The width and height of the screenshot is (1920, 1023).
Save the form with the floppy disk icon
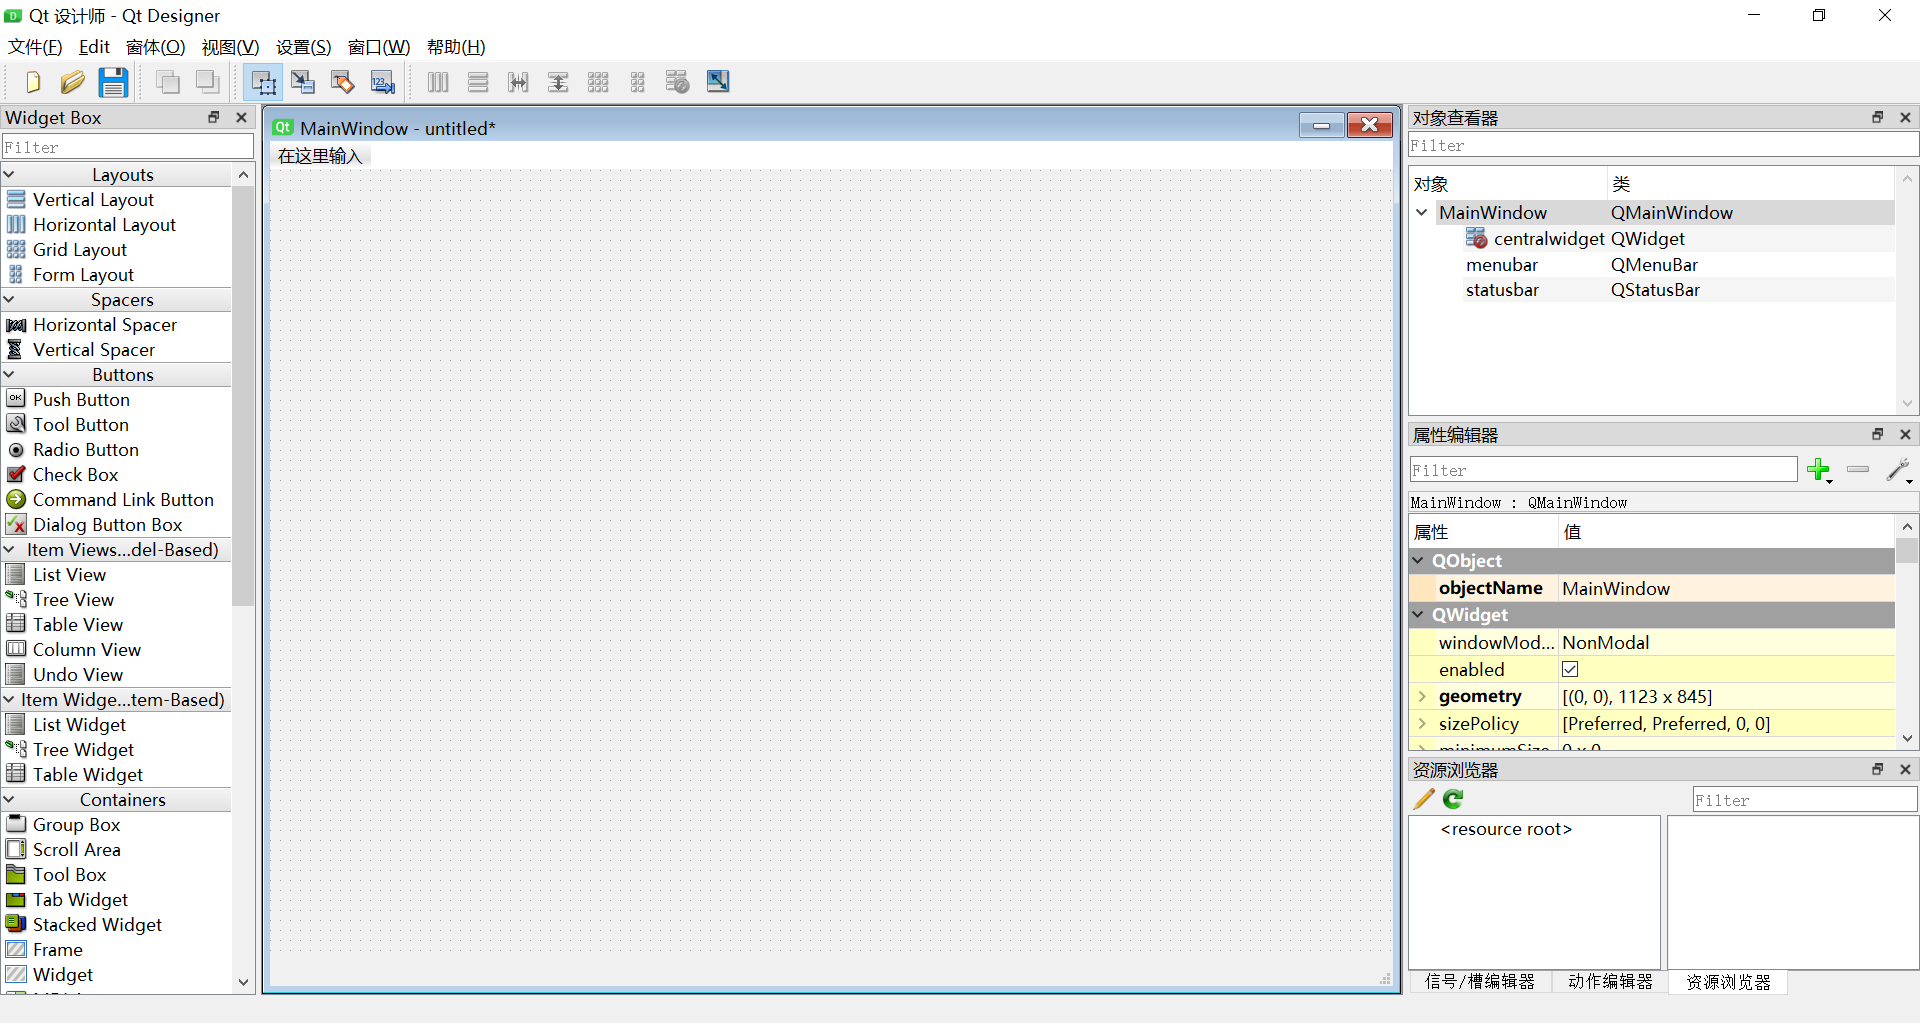(x=113, y=82)
